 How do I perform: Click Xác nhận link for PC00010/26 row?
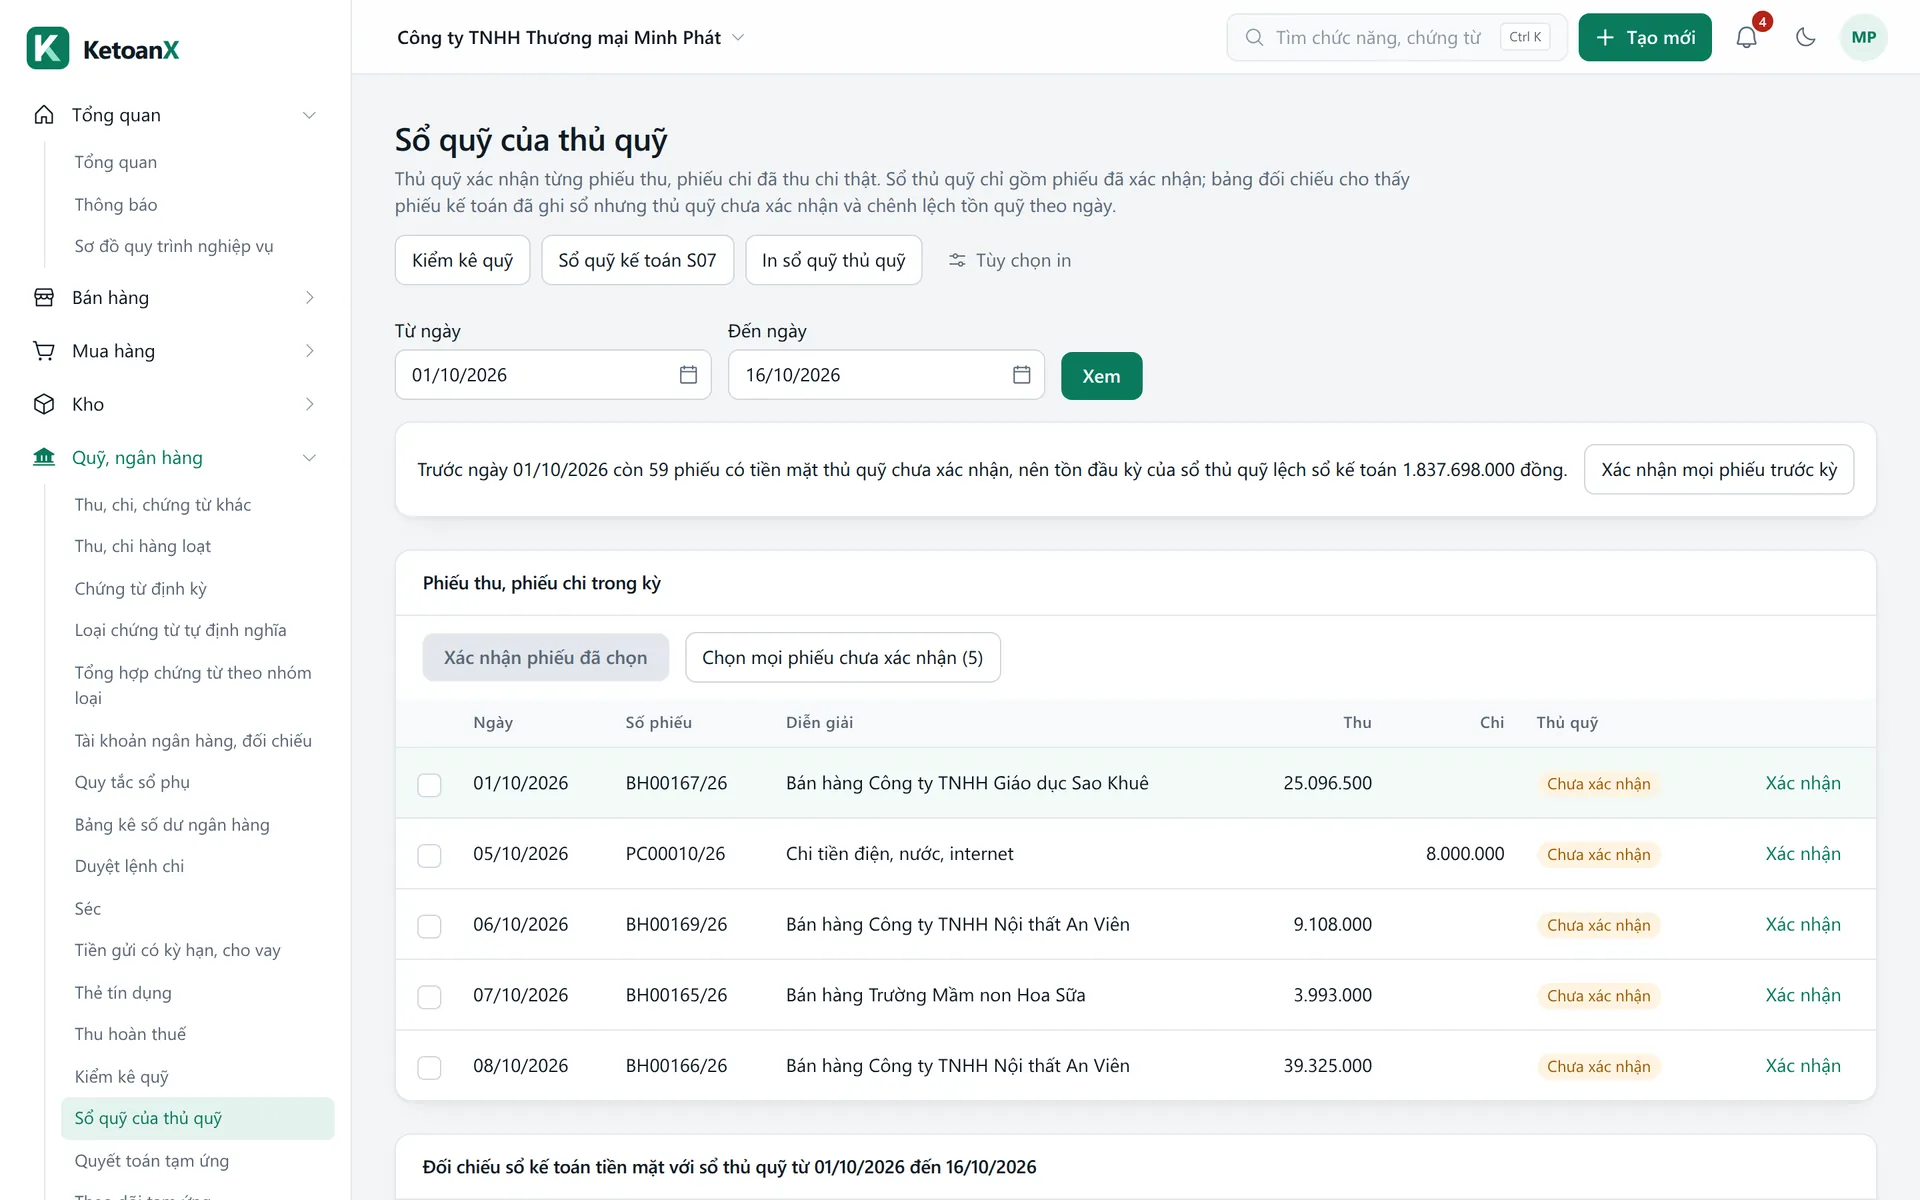coord(1802,854)
